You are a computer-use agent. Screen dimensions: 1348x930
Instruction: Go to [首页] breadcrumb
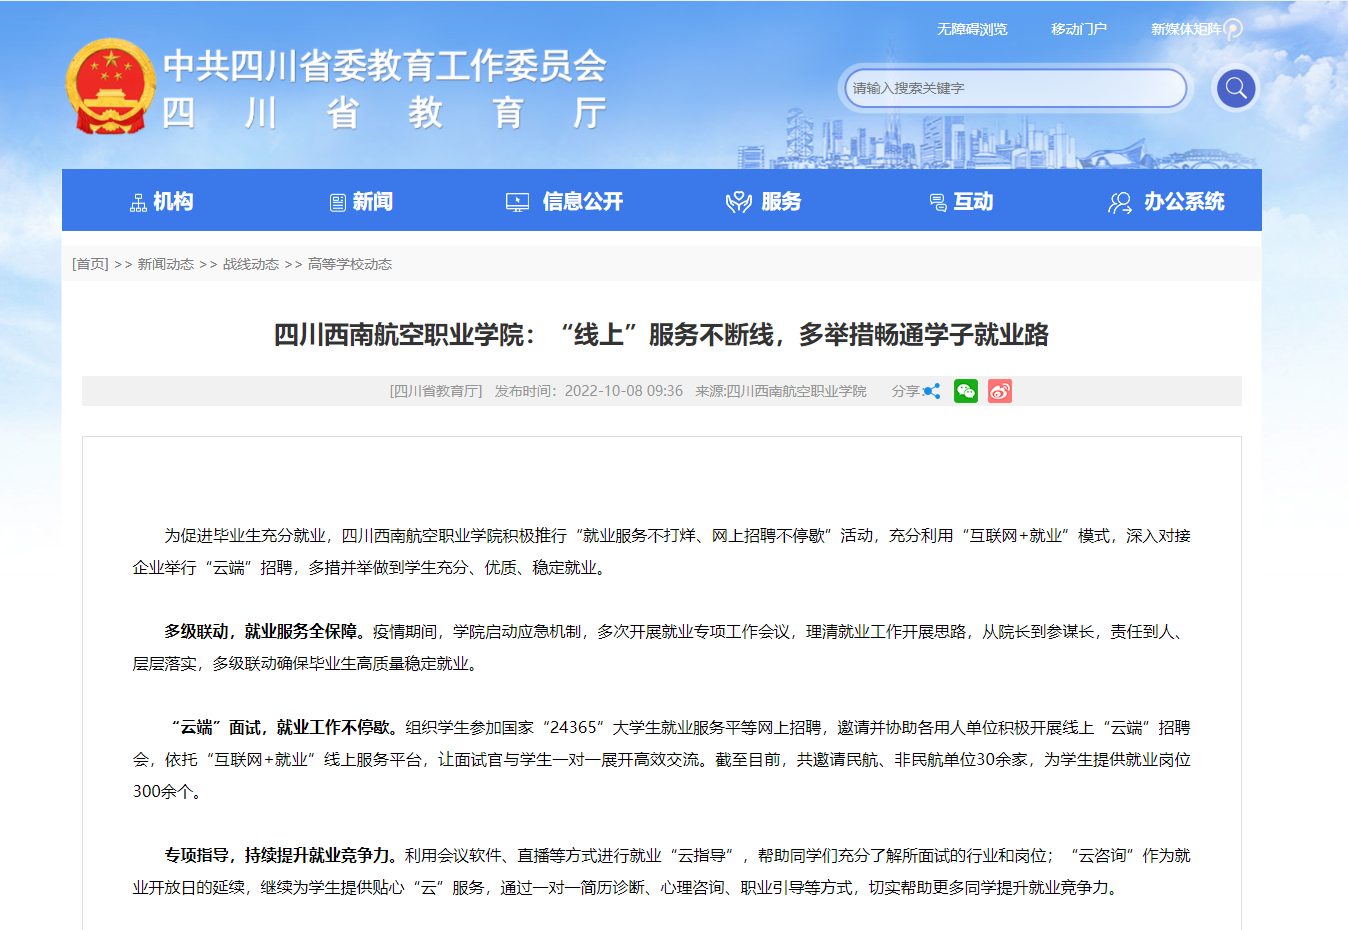tap(90, 264)
